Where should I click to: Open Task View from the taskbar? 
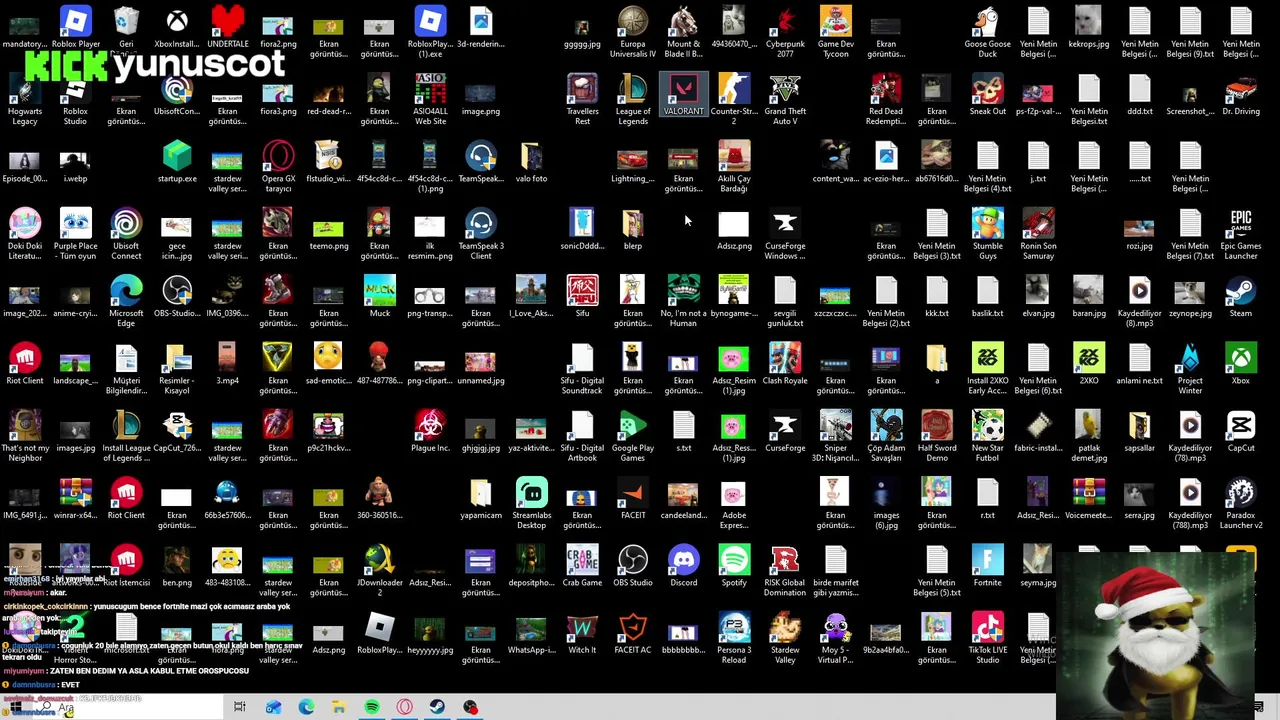[x=239, y=708]
